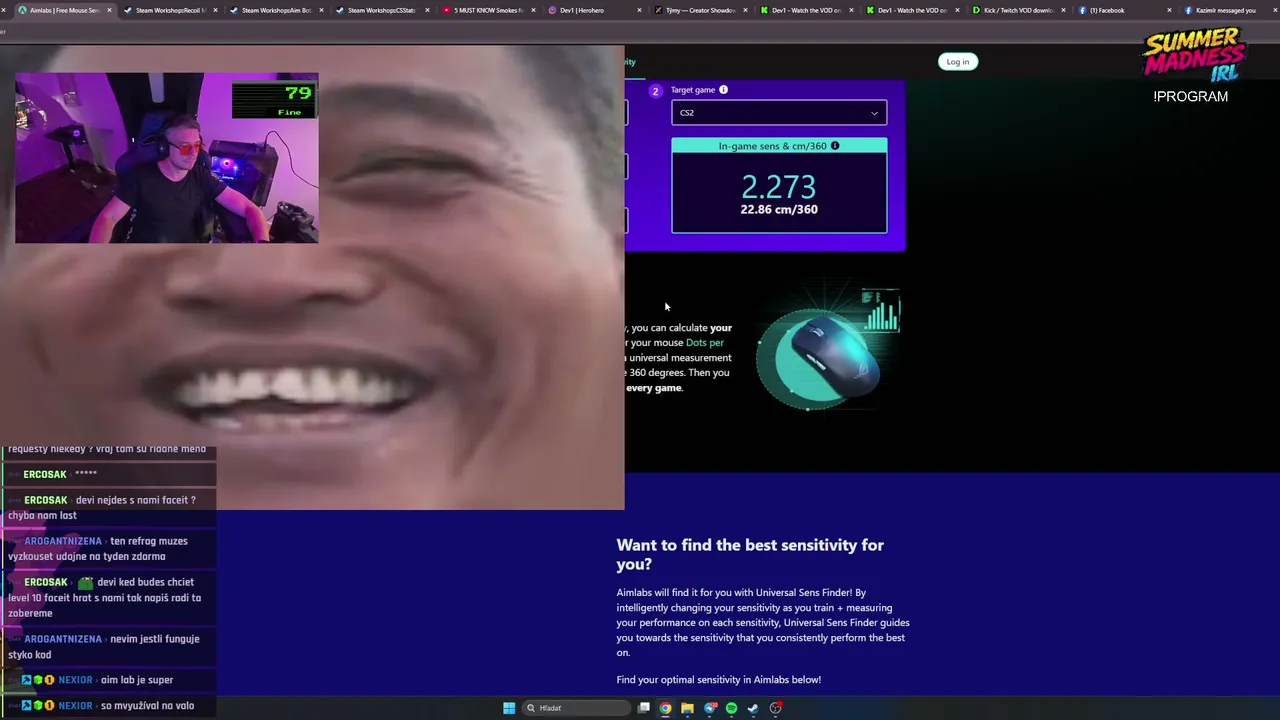Open the Target game CS2 dropdown

779,113
